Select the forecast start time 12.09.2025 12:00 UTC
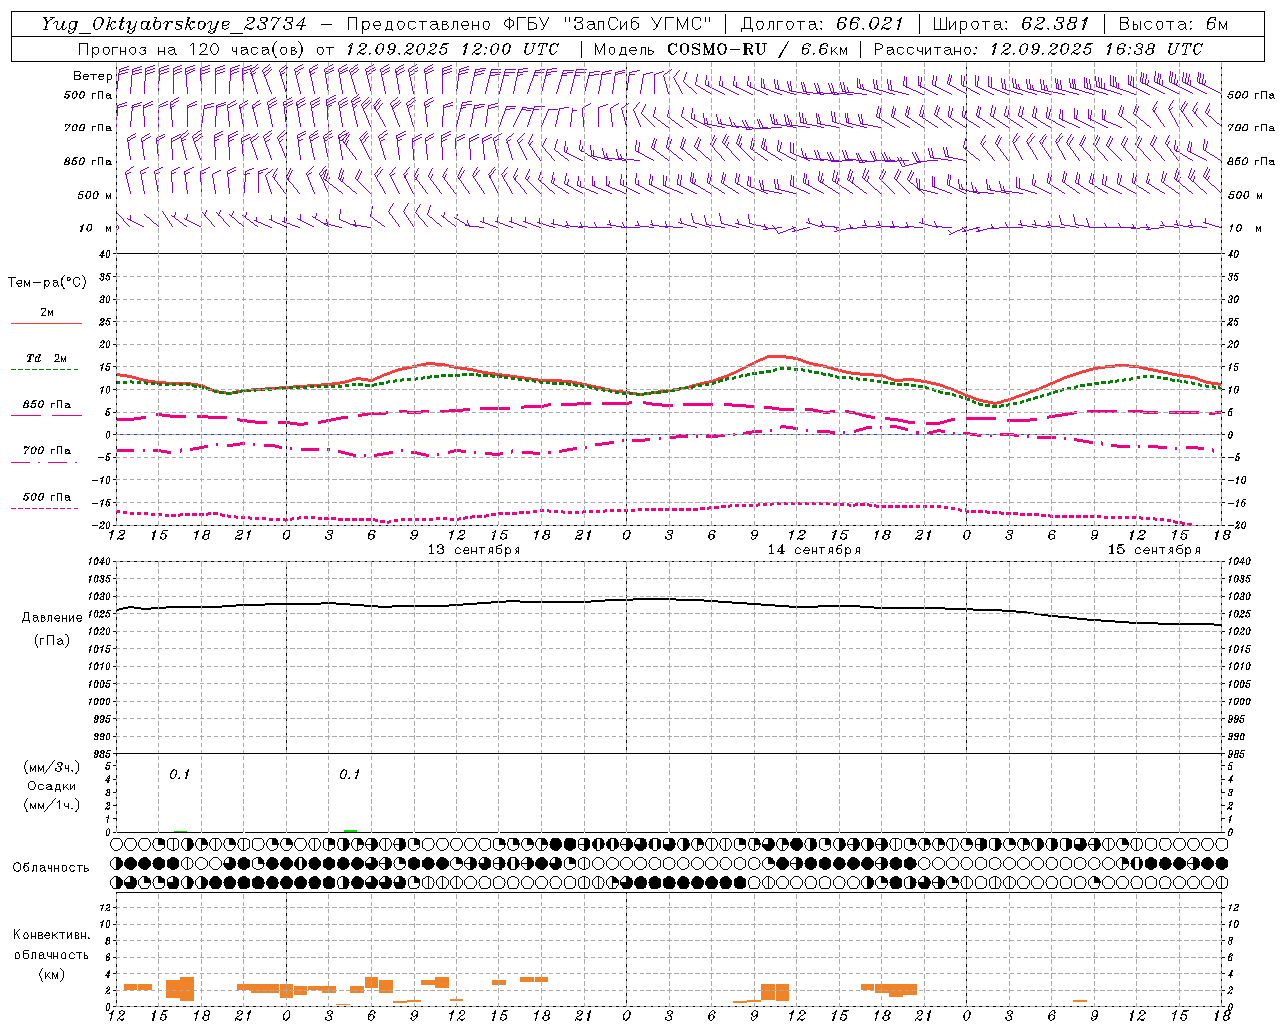This screenshot has width=1280, height=1024. tap(452, 49)
